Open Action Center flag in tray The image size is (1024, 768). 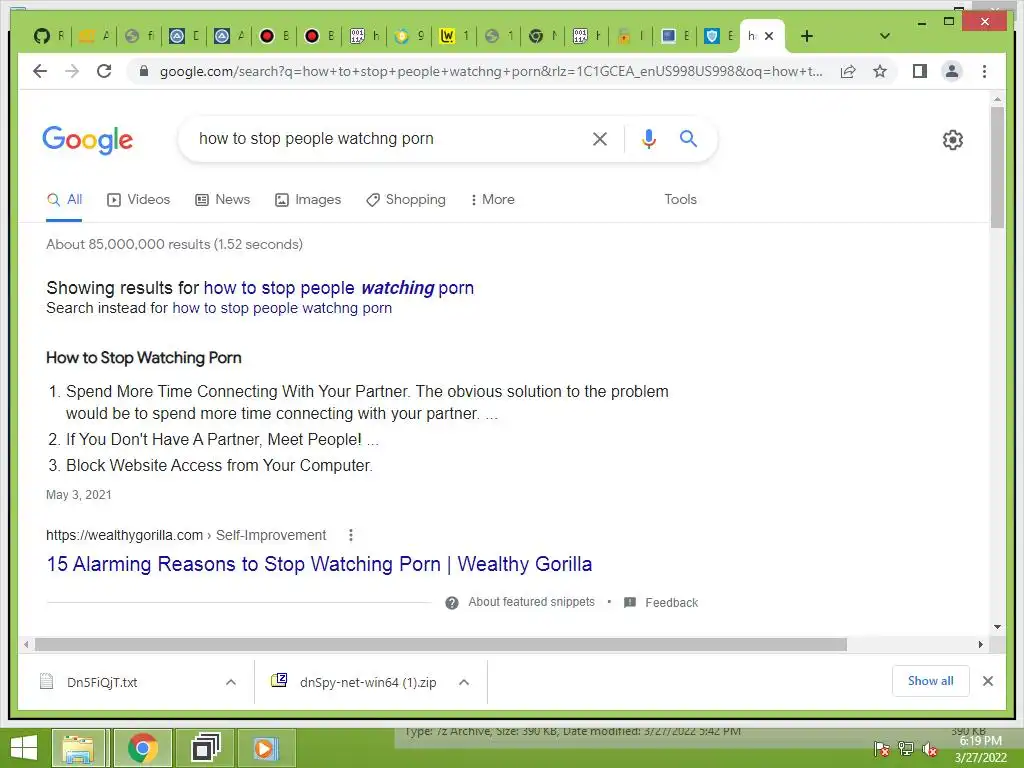881,748
